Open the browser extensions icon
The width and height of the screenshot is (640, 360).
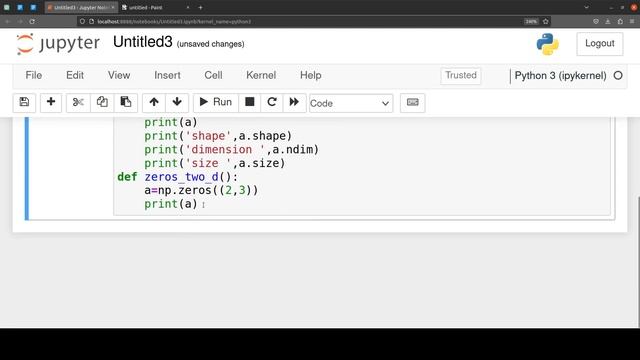620,21
